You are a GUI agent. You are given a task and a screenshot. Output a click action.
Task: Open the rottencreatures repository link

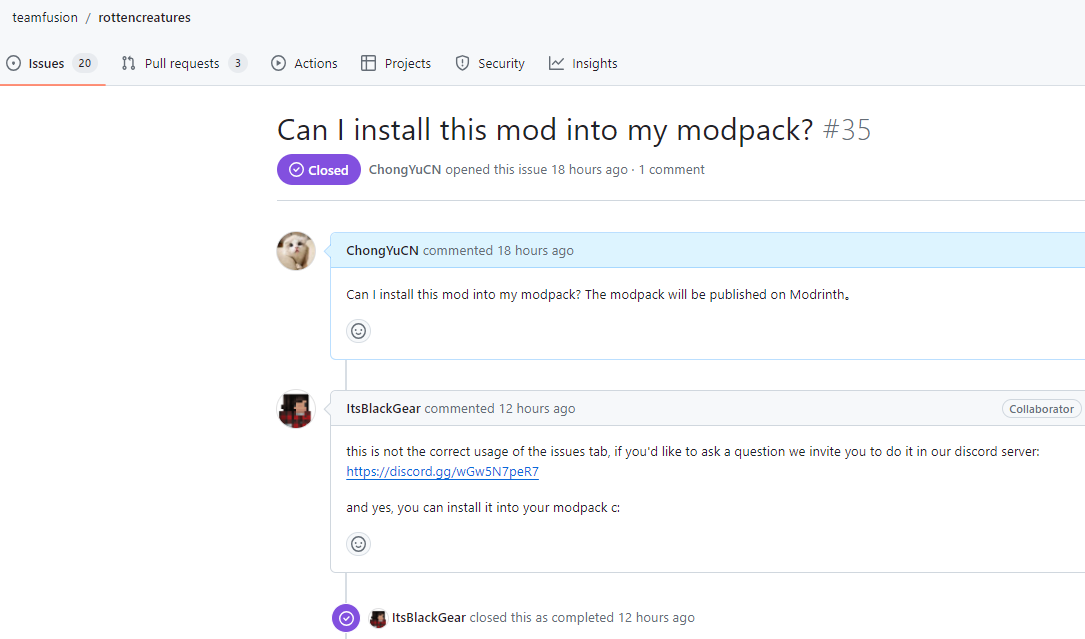(x=144, y=17)
